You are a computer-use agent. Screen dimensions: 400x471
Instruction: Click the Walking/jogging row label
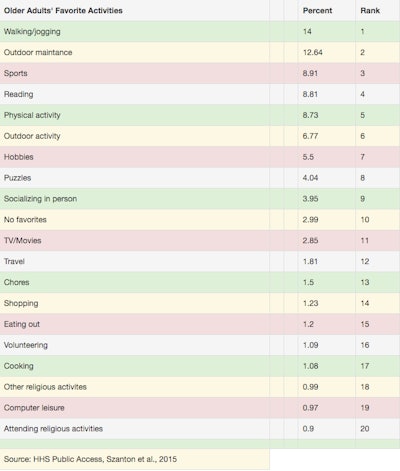(32, 32)
